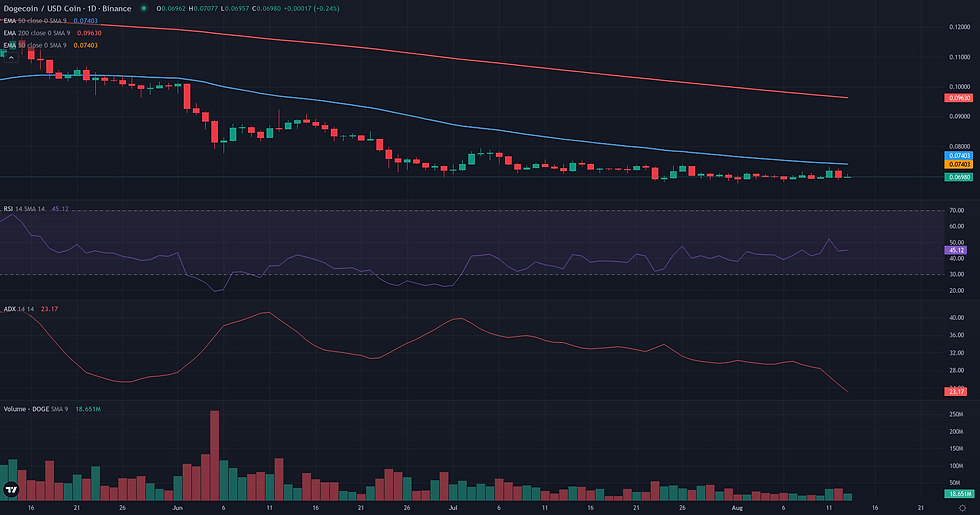Click the 100M volume axis label
The image size is (980, 515).
point(956,466)
